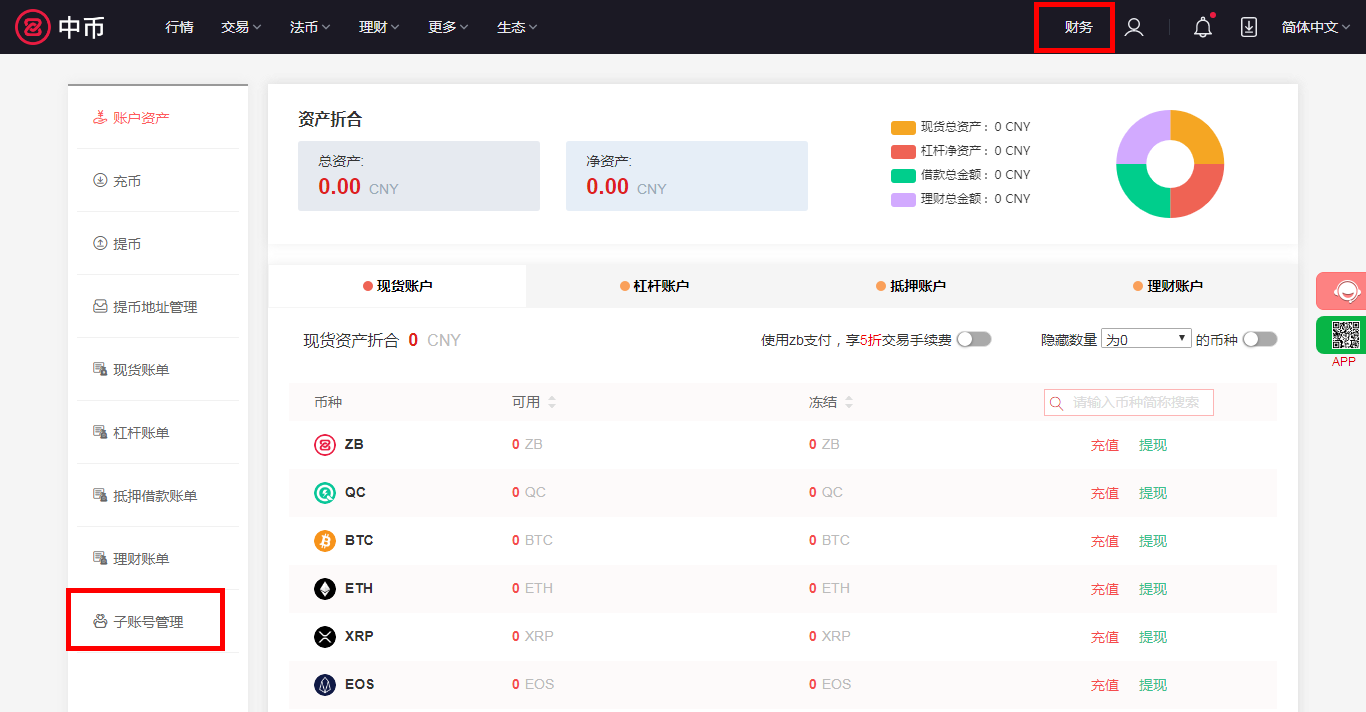1366x712 pixels.
Task: Click the download app icon in header
Action: [x=1249, y=27]
